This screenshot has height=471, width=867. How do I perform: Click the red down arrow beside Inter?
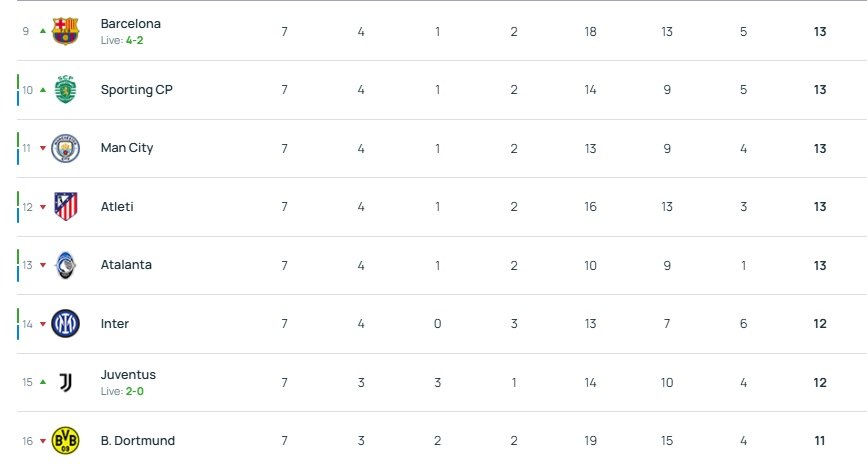[x=42, y=324]
